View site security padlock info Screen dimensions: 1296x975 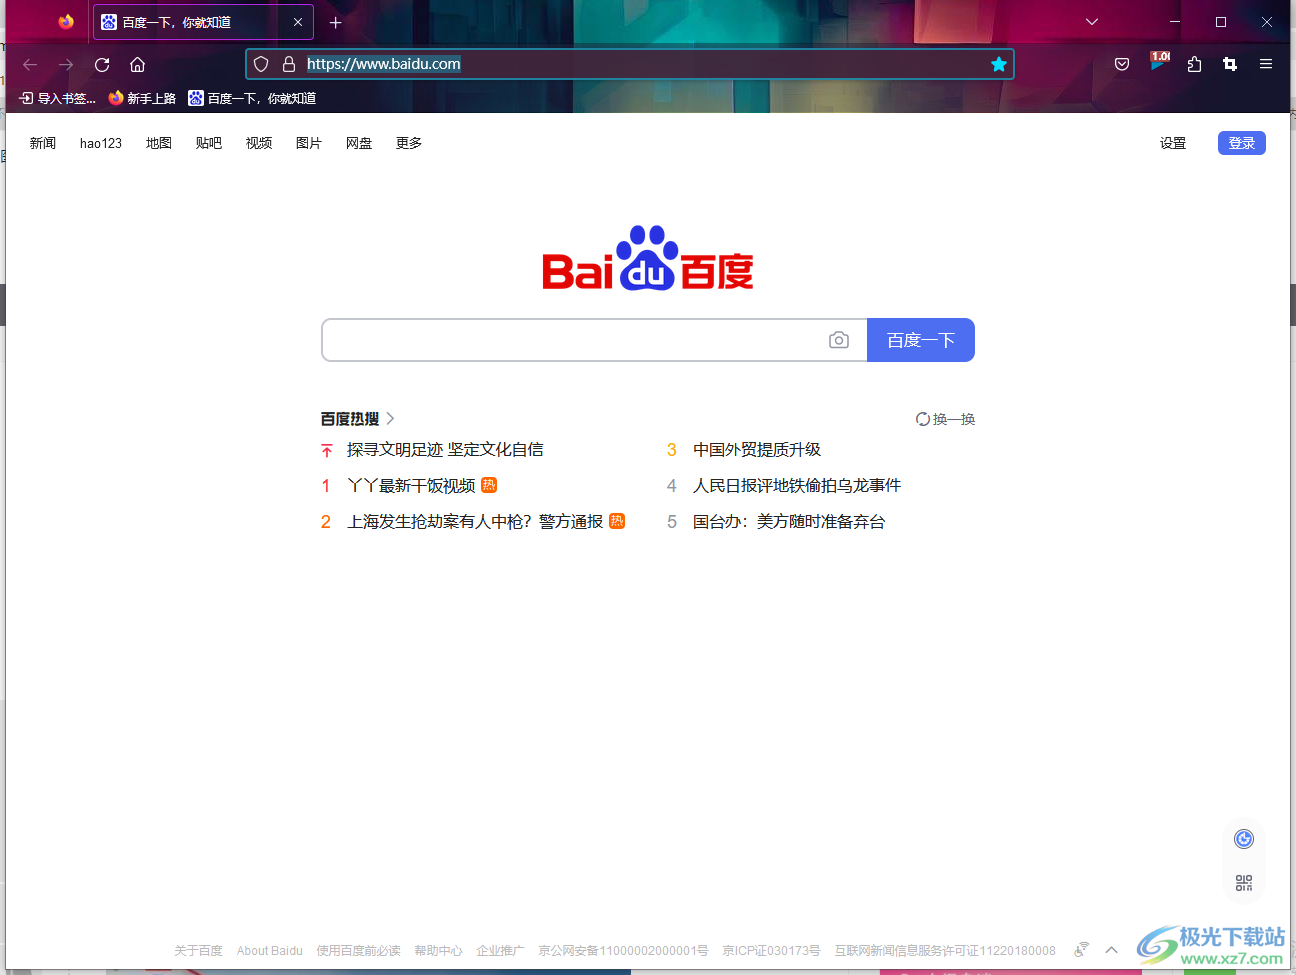pos(289,64)
